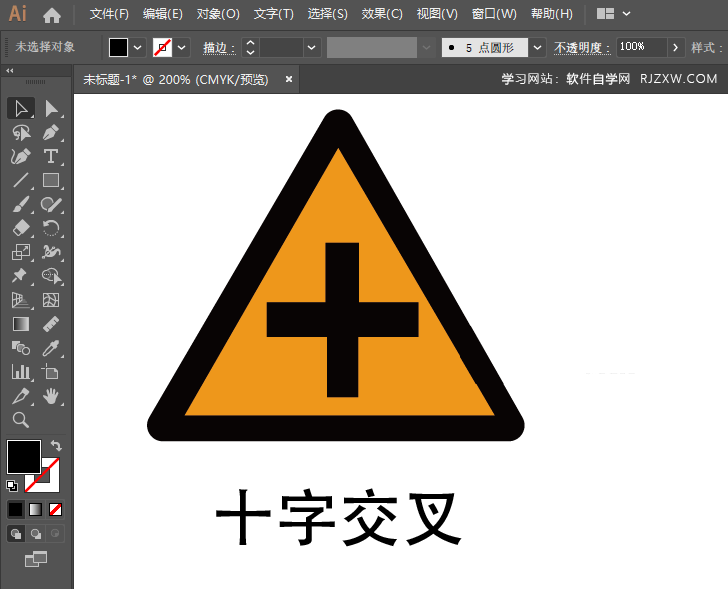Select the Eraser tool
728x589 pixels.
pyautogui.click(x=20, y=228)
